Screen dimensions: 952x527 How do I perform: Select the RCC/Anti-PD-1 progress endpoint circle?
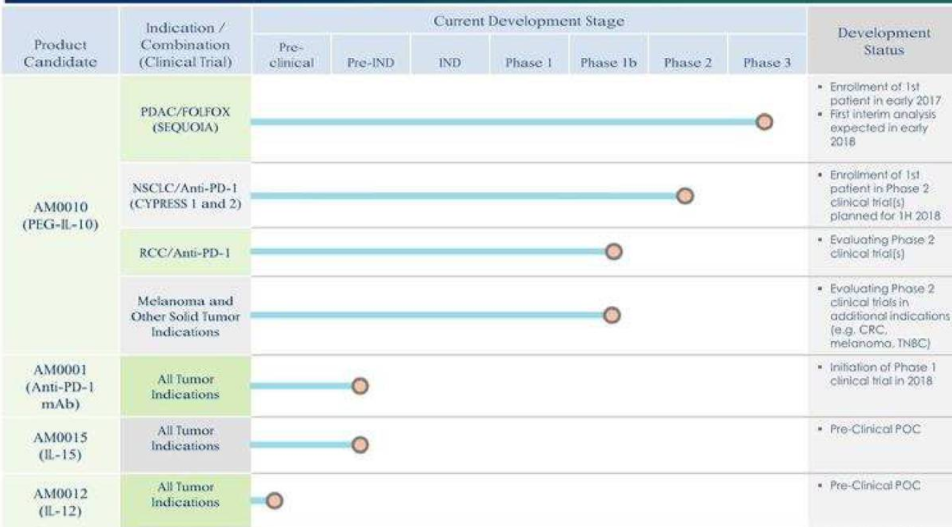coord(614,252)
